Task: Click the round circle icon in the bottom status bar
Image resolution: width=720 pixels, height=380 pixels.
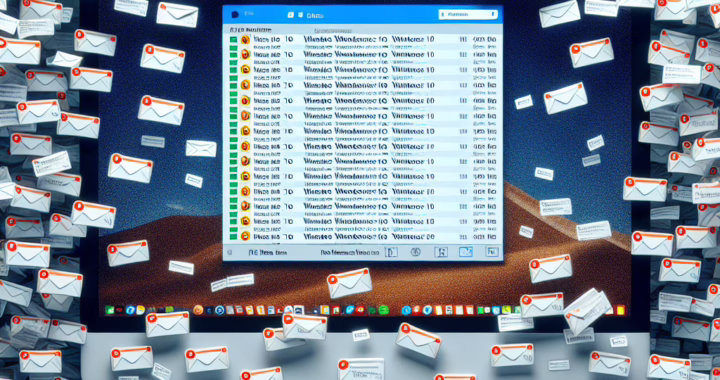Action: pos(416,252)
